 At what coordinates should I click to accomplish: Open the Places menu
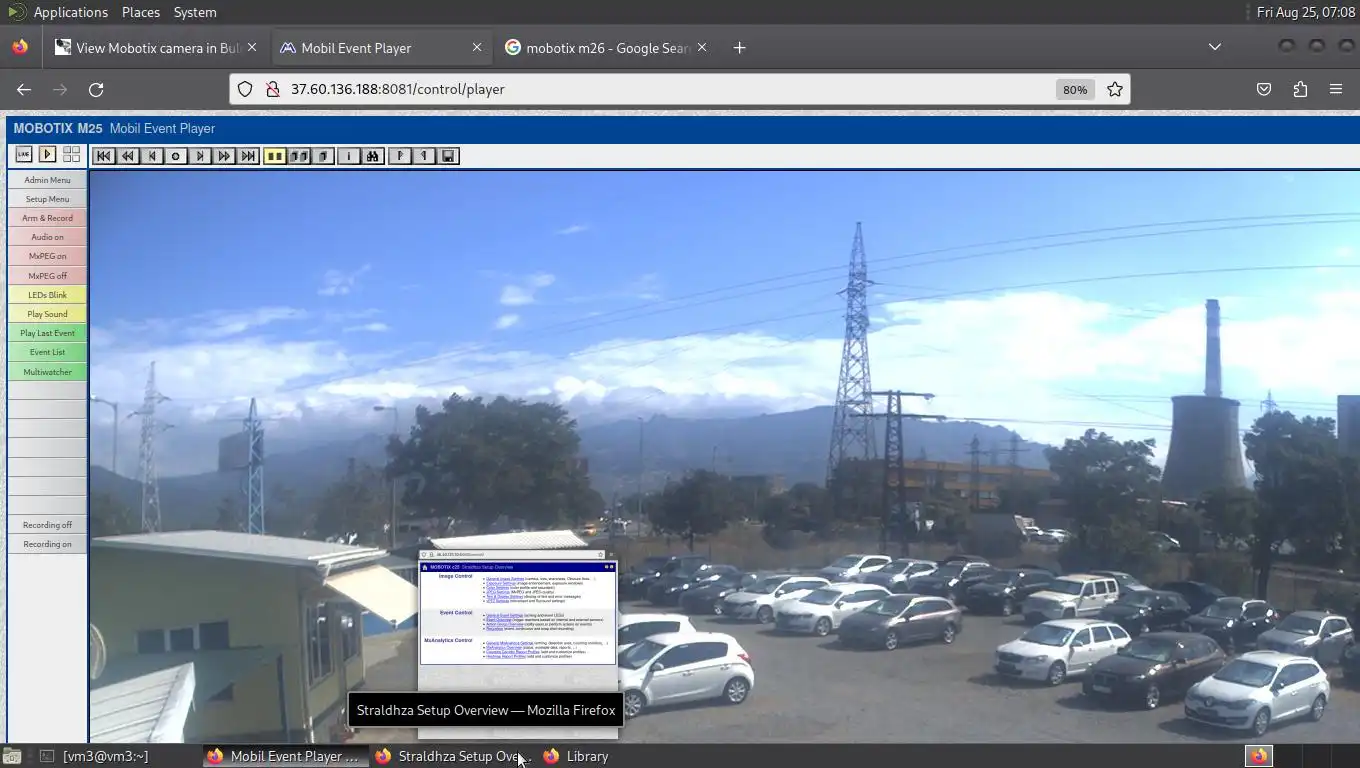coord(141,12)
